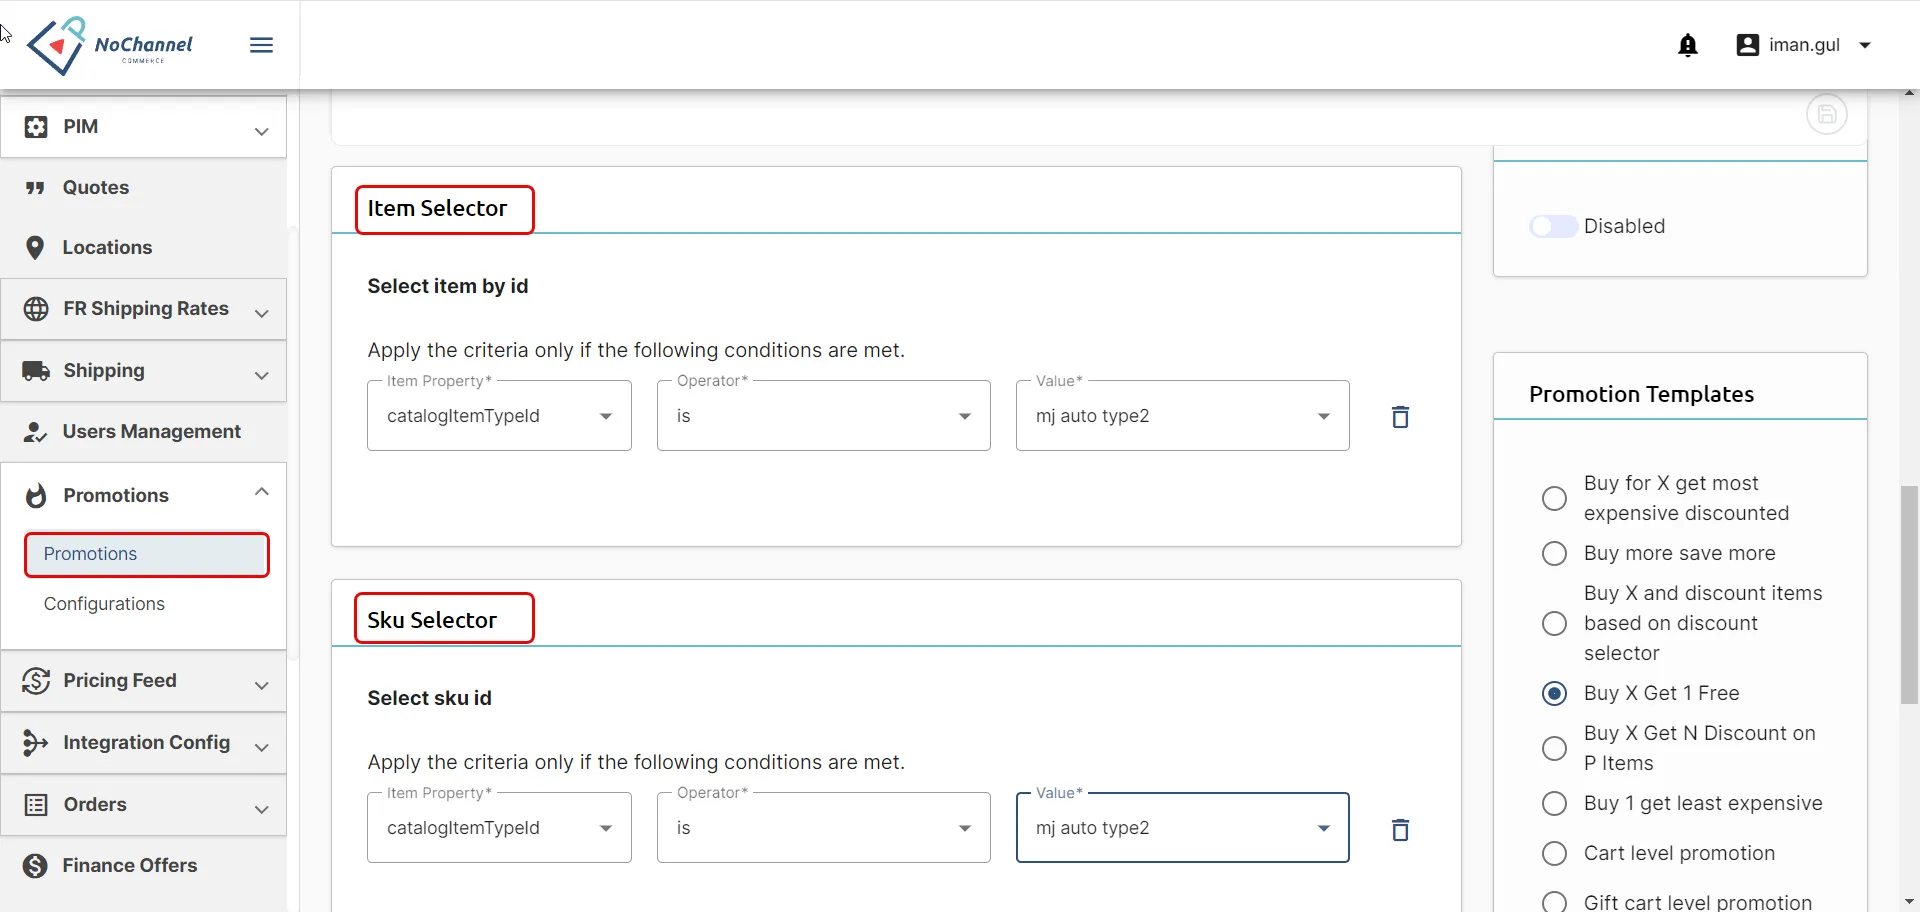Open Item Selector Item Property dropdown
Viewport: 1920px width, 912px height.
pos(499,416)
